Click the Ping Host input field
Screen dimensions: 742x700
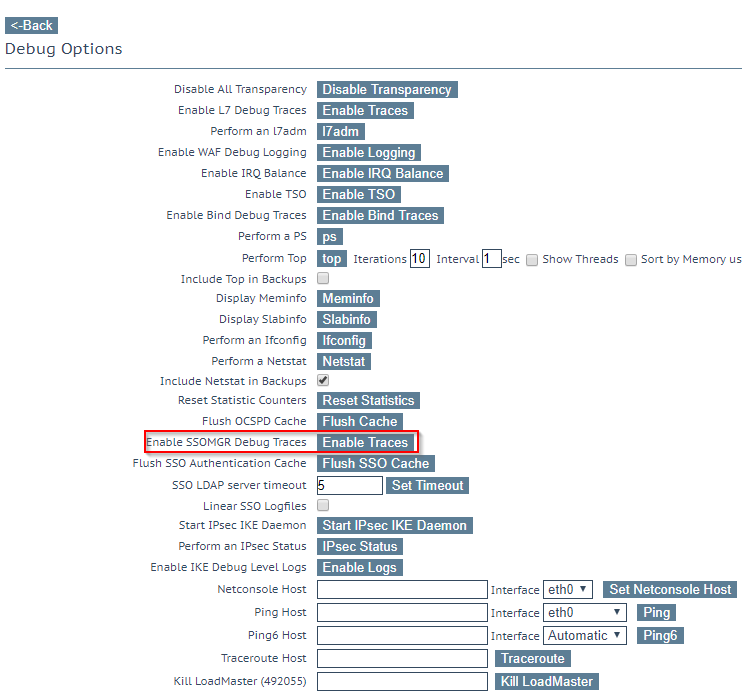(402, 612)
